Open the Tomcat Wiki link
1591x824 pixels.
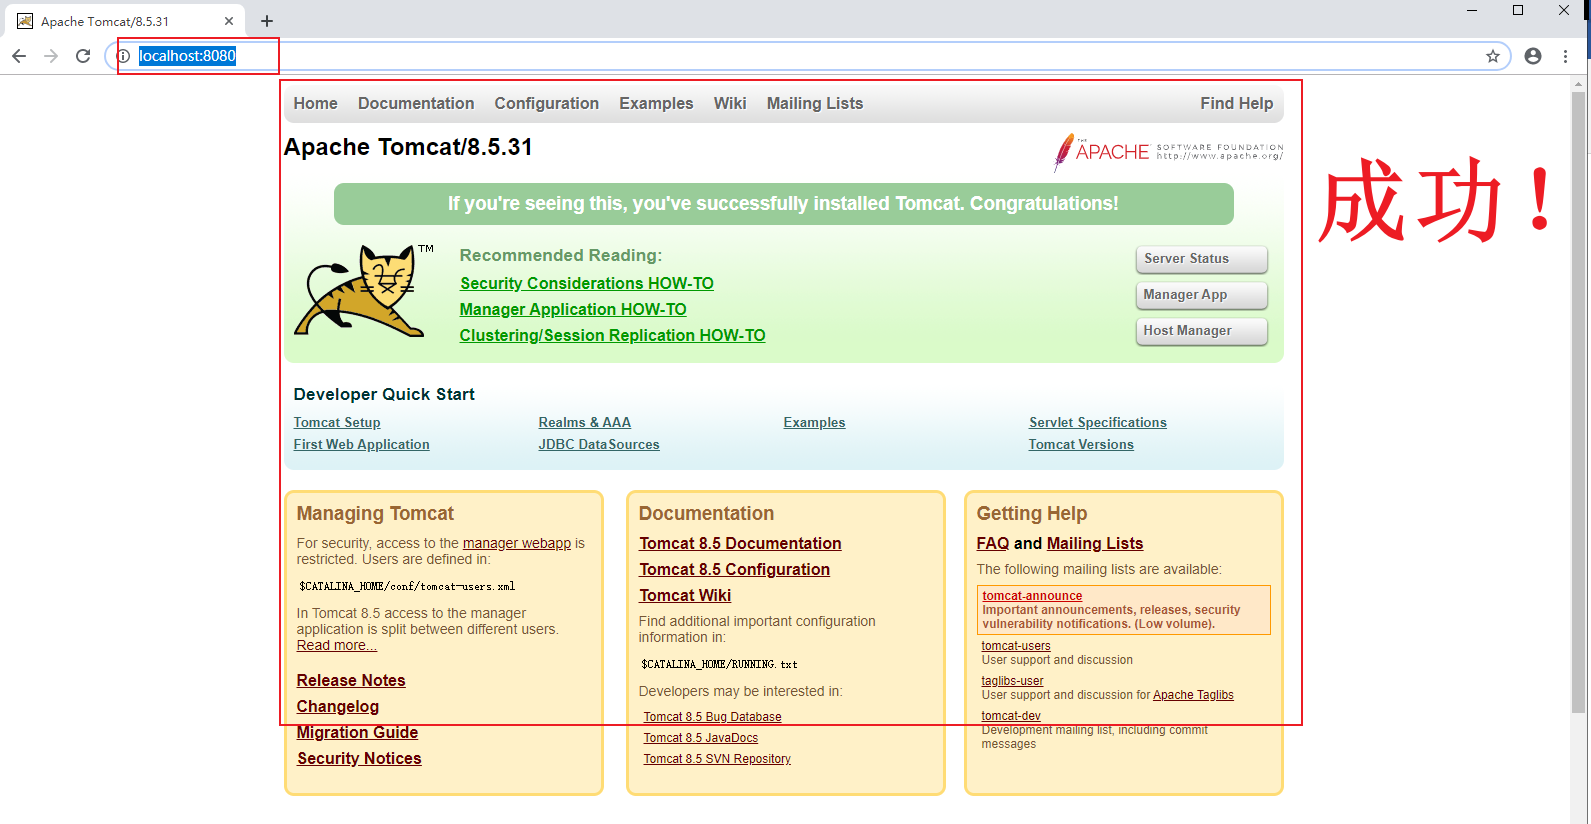click(685, 595)
